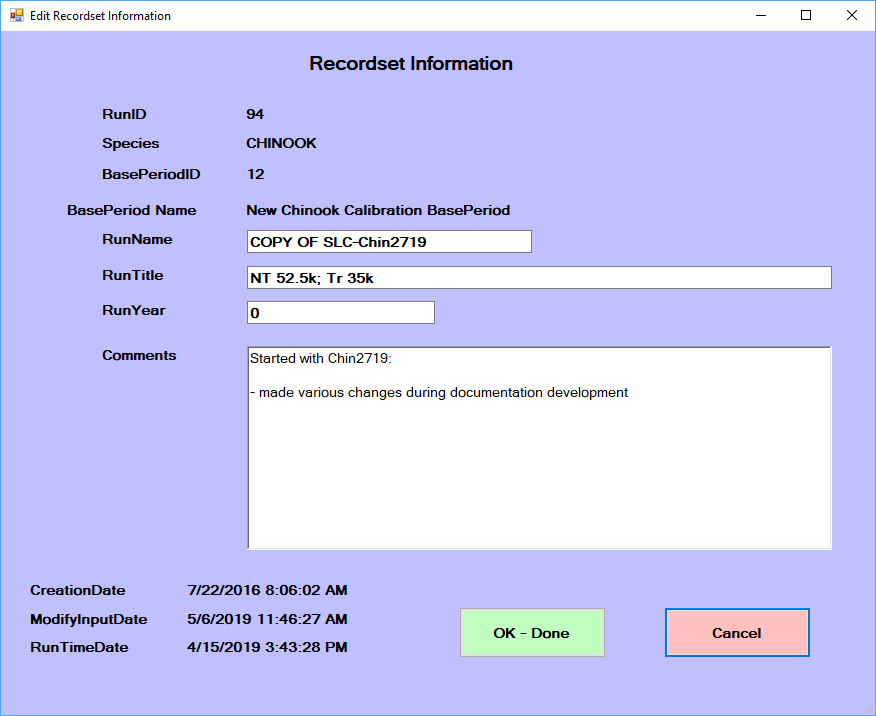This screenshot has height=716, width=876.
Task: Click the application icon in title bar
Action: click(x=17, y=15)
